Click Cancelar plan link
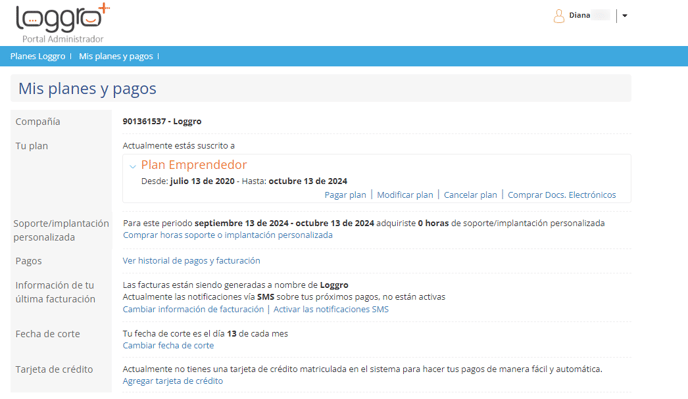The width and height of the screenshot is (688, 399). 470,195
